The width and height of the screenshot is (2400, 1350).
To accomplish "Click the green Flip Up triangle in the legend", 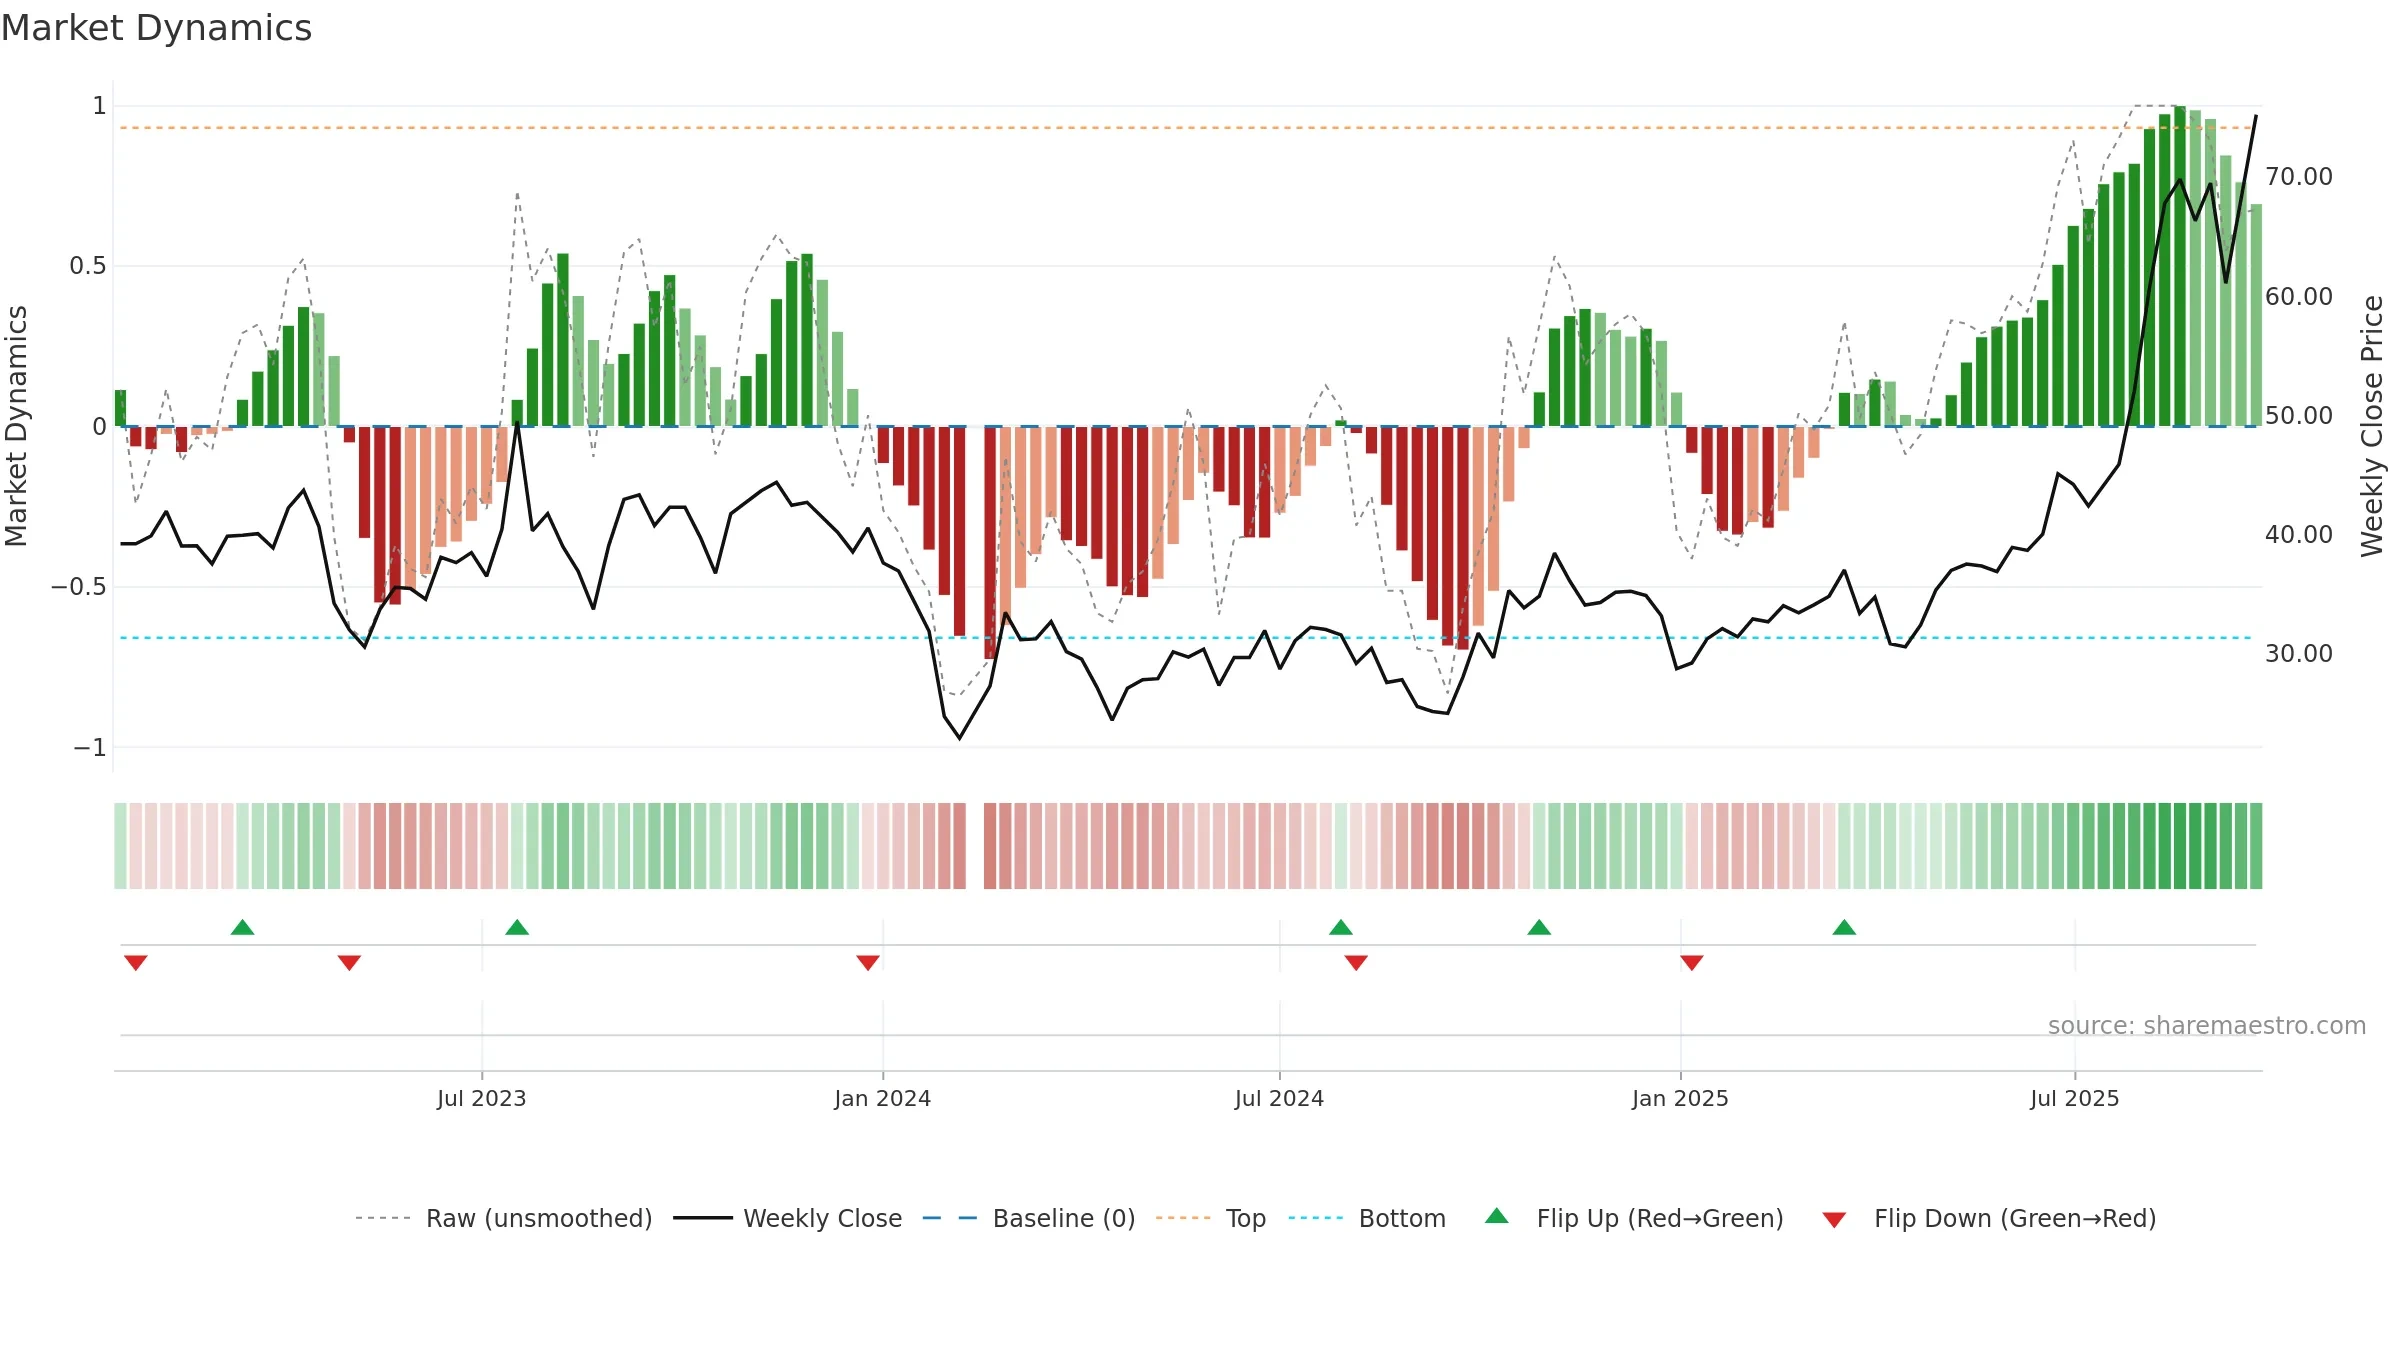I will tap(1496, 1216).
